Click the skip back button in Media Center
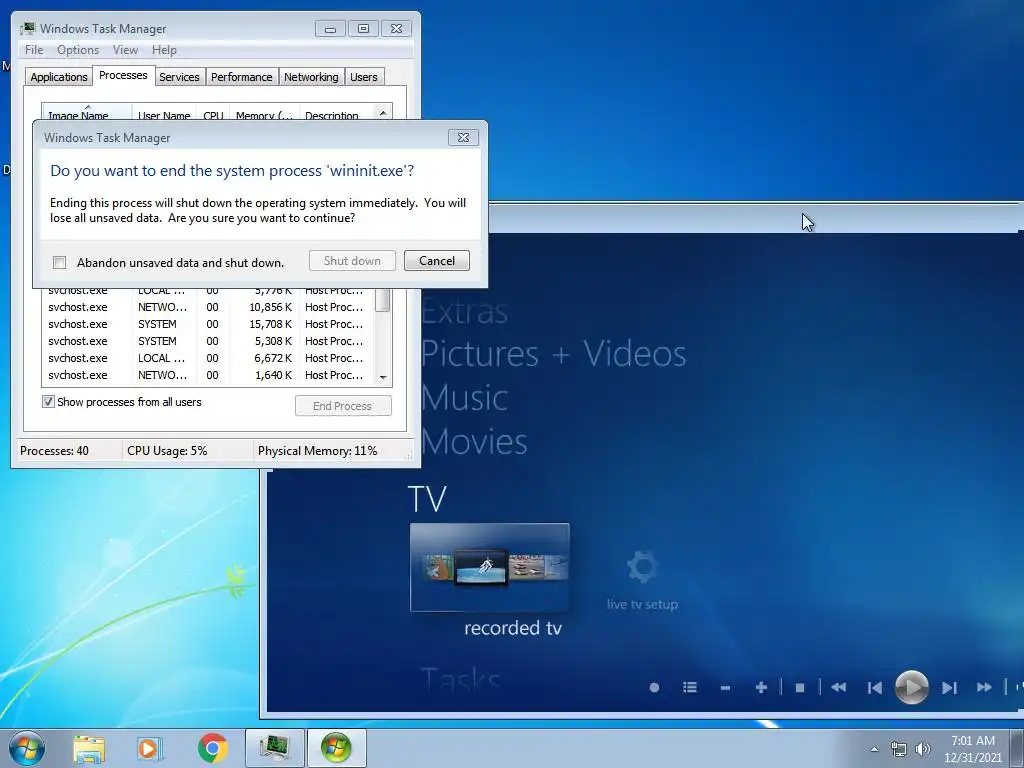Screen dimensions: 1024x768 tap(874, 688)
